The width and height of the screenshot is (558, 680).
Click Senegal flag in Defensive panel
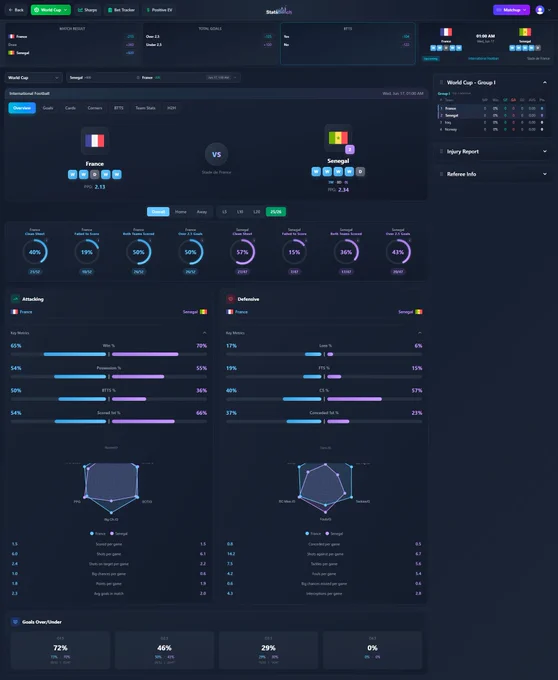click(419, 312)
